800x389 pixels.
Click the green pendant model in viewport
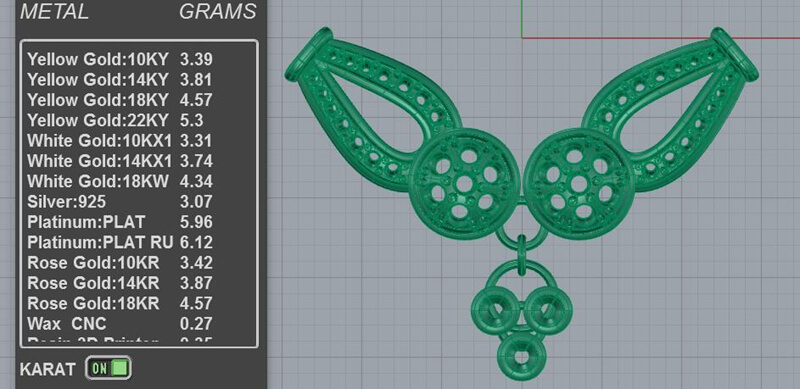point(521,204)
